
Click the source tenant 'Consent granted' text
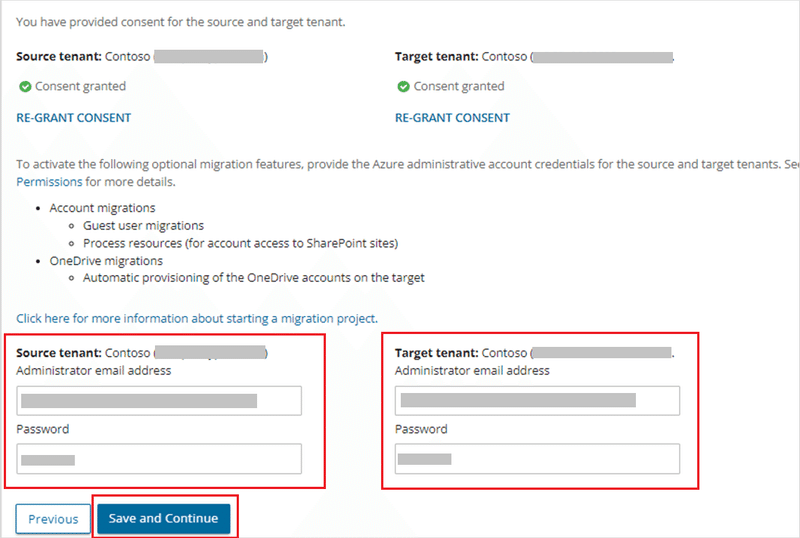coord(79,87)
